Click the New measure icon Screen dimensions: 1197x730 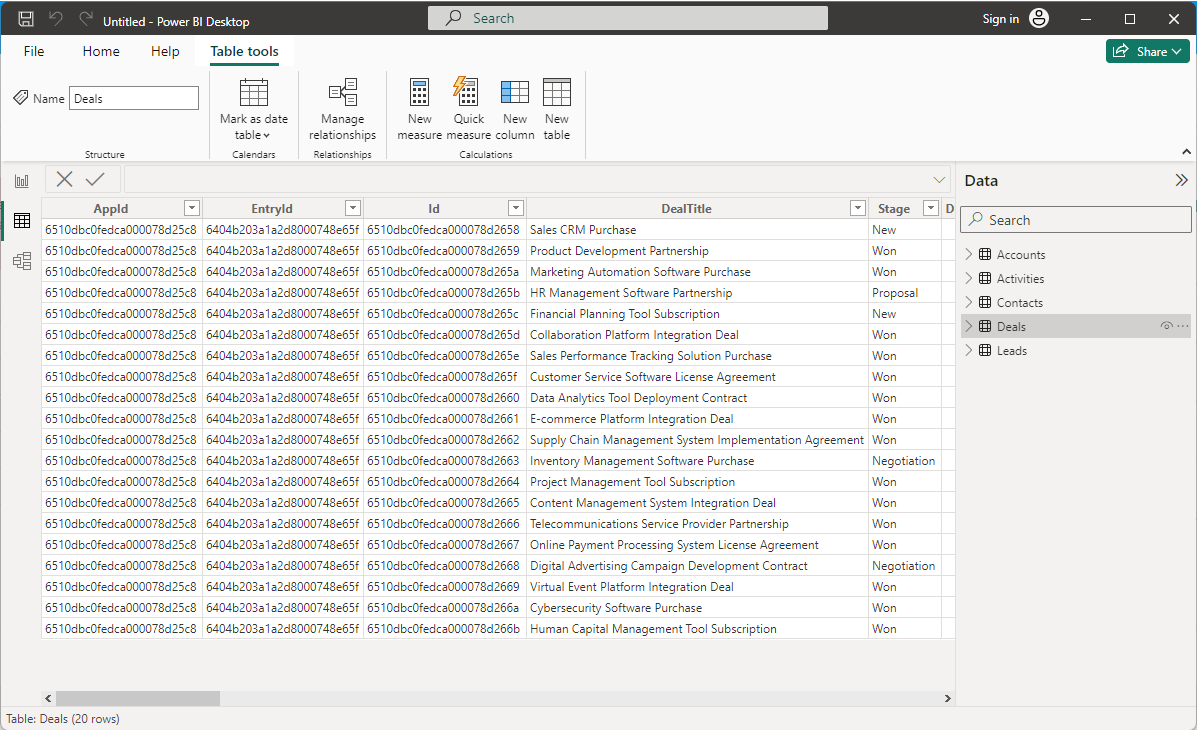[x=420, y=94]
